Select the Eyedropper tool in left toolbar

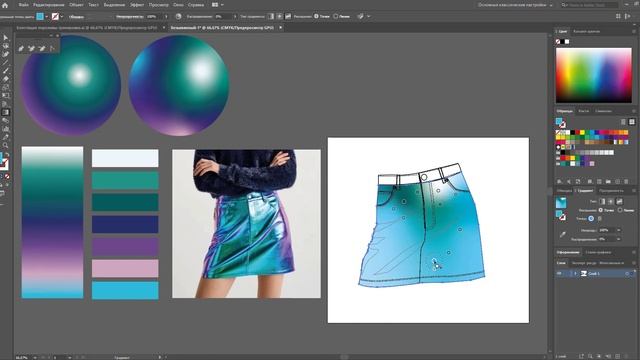click(x=5, y=137)
